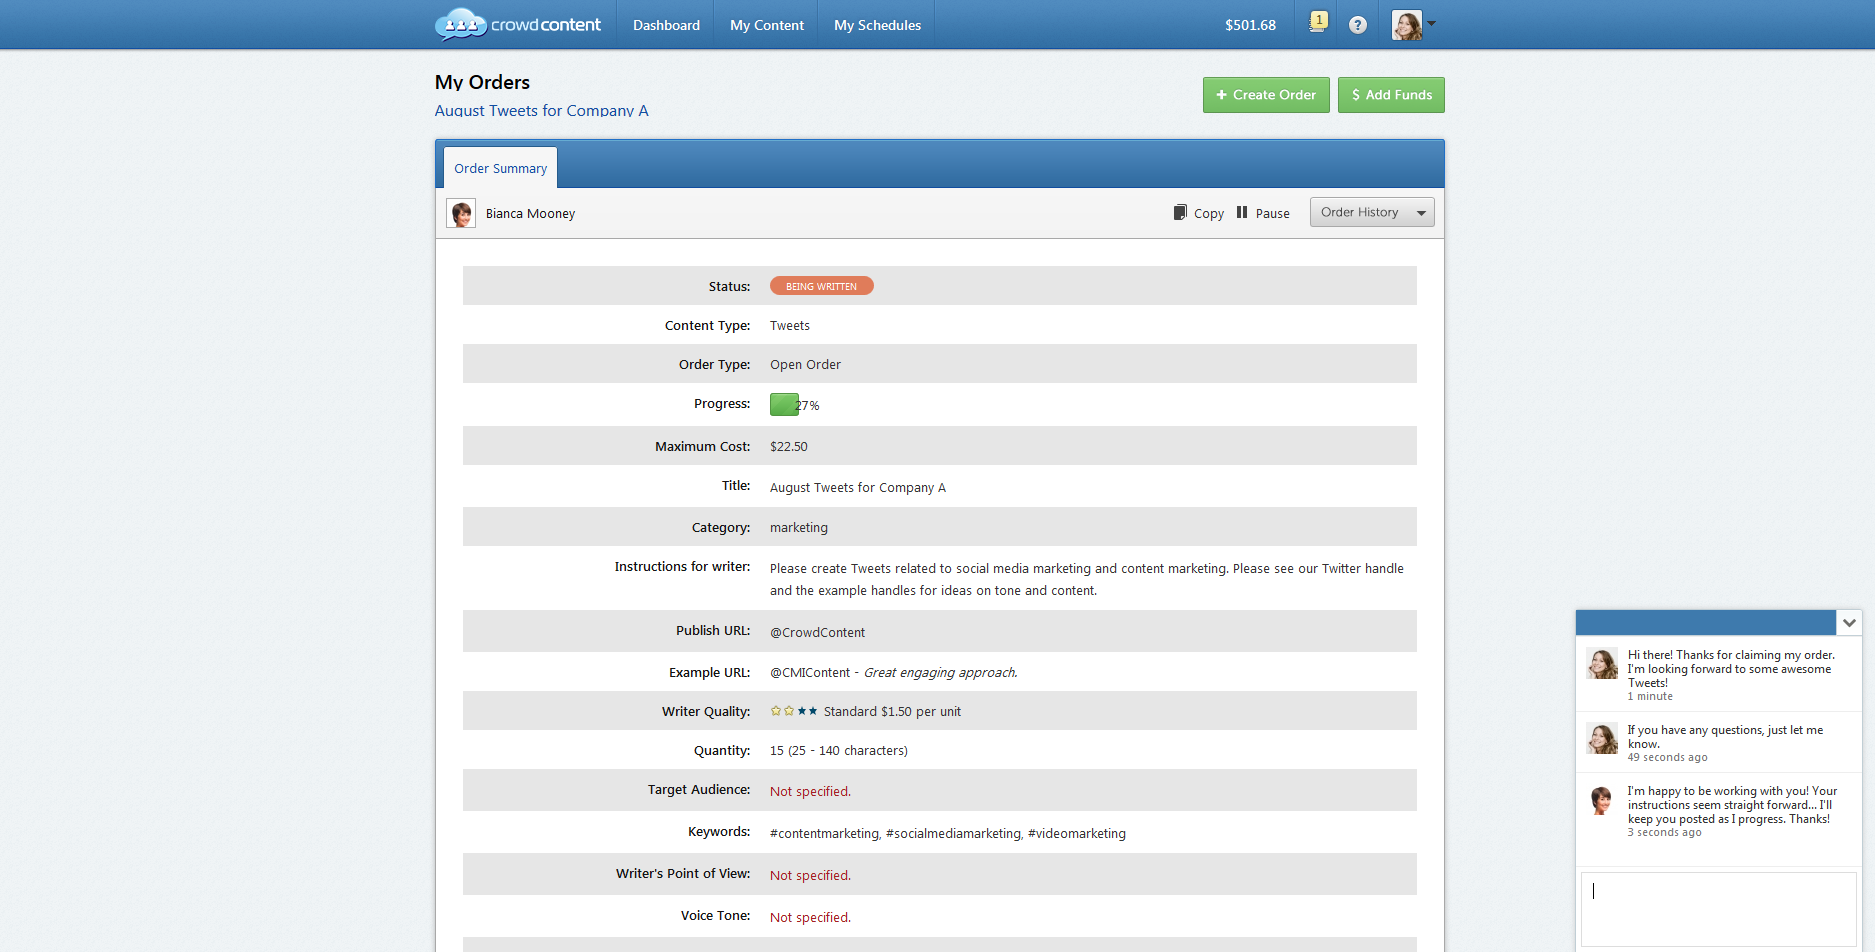Click the help question mark icon
The width and height of the screenshot is (1875, 952).
(1357, 25)
